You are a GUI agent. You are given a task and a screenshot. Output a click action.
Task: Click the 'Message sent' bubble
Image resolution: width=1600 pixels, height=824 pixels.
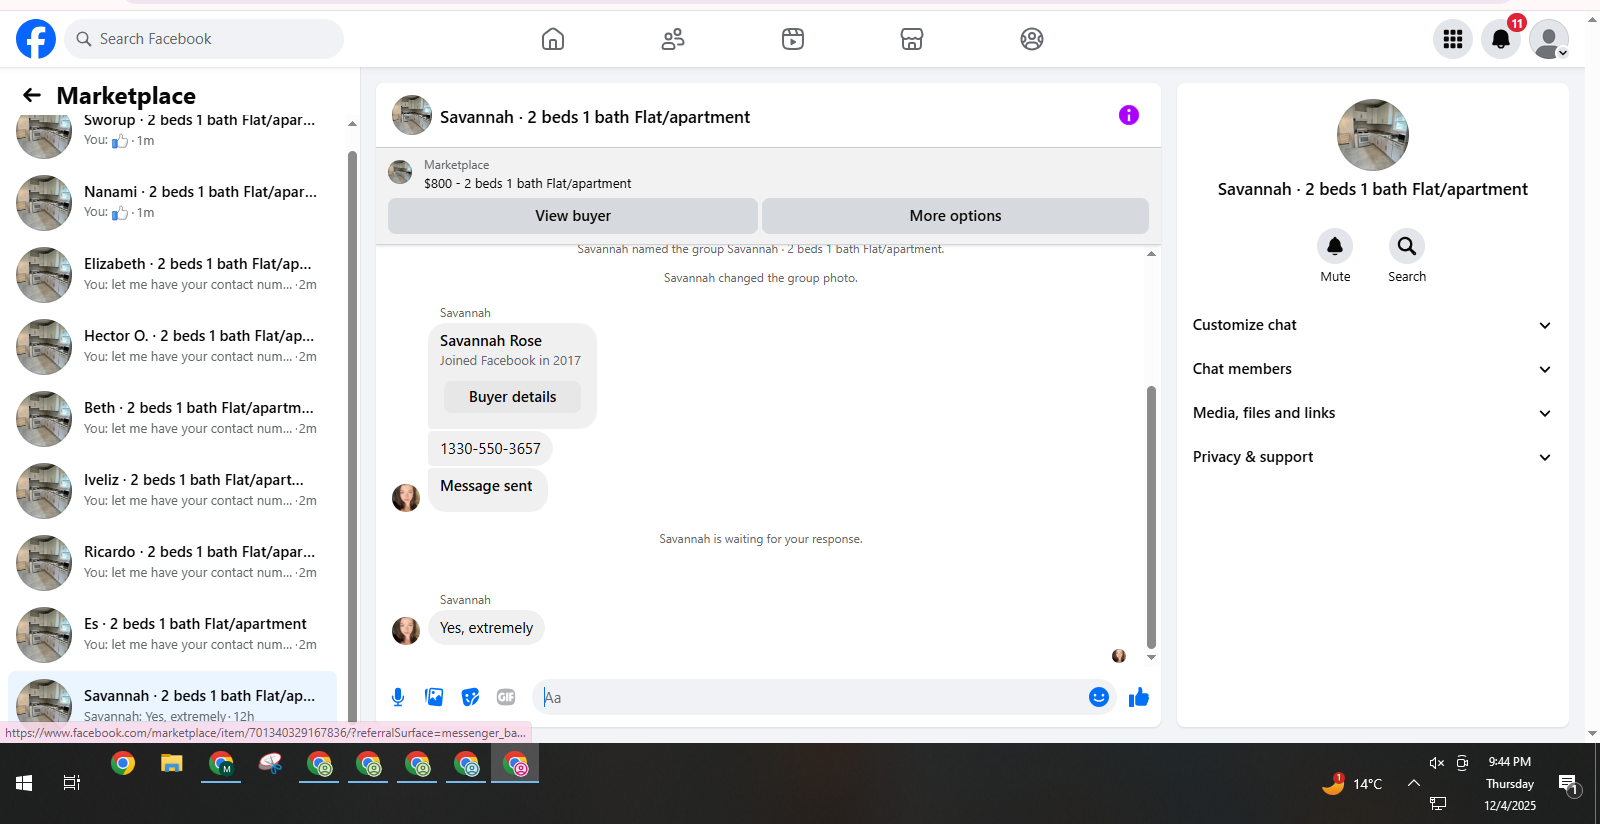(x=487, y=490)
